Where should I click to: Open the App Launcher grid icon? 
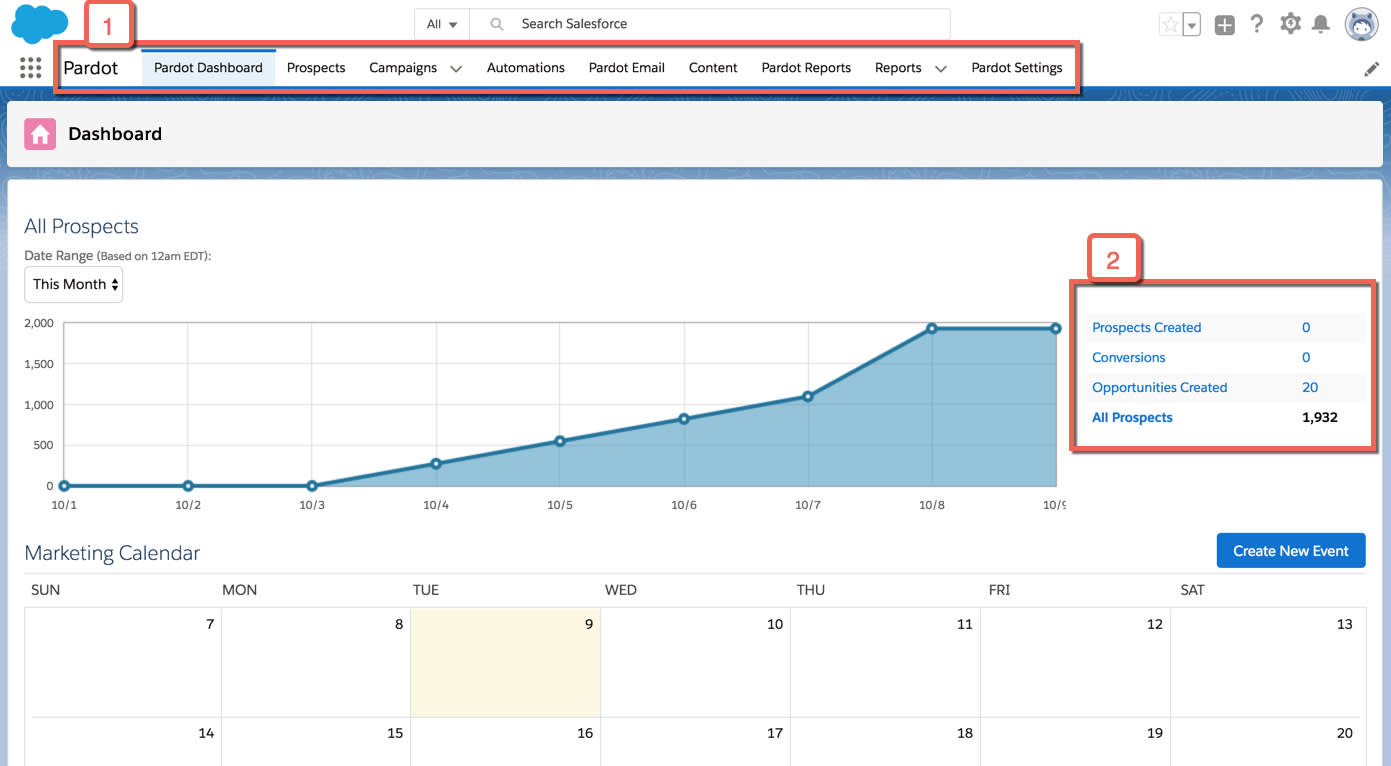30,67
